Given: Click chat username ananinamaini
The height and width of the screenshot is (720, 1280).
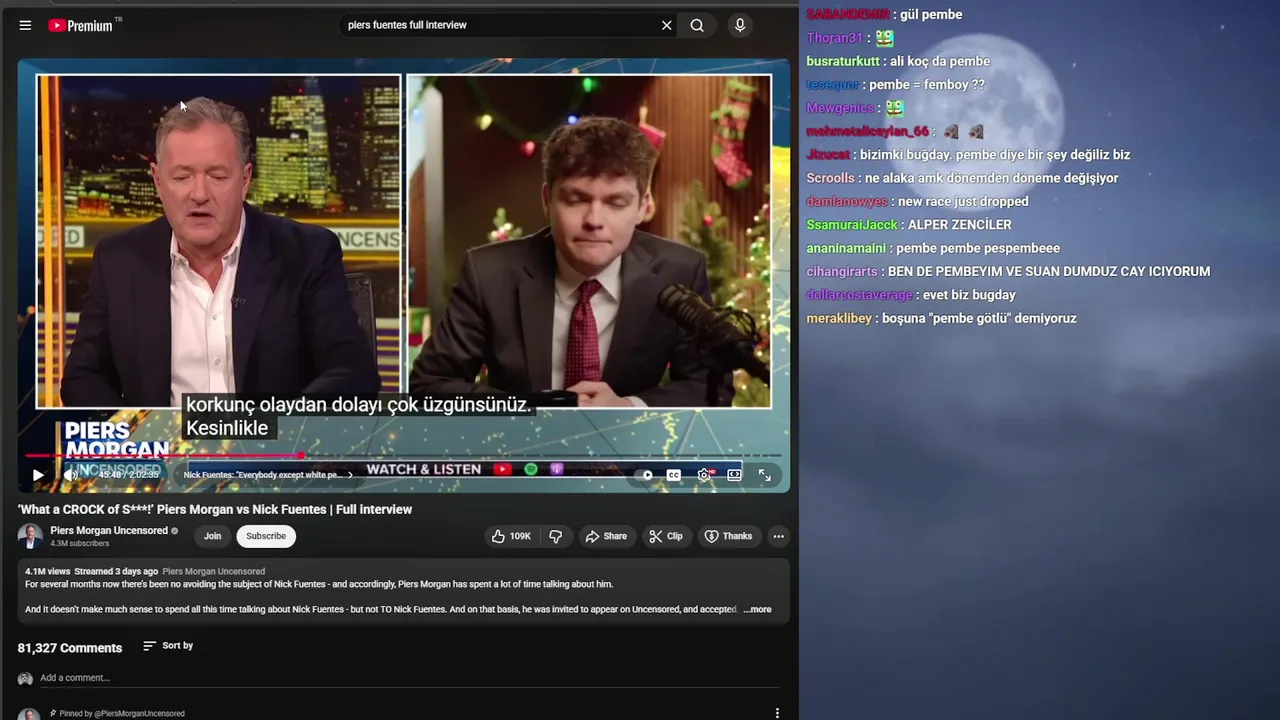Looking at the screenshot, I should pos(846,248).
